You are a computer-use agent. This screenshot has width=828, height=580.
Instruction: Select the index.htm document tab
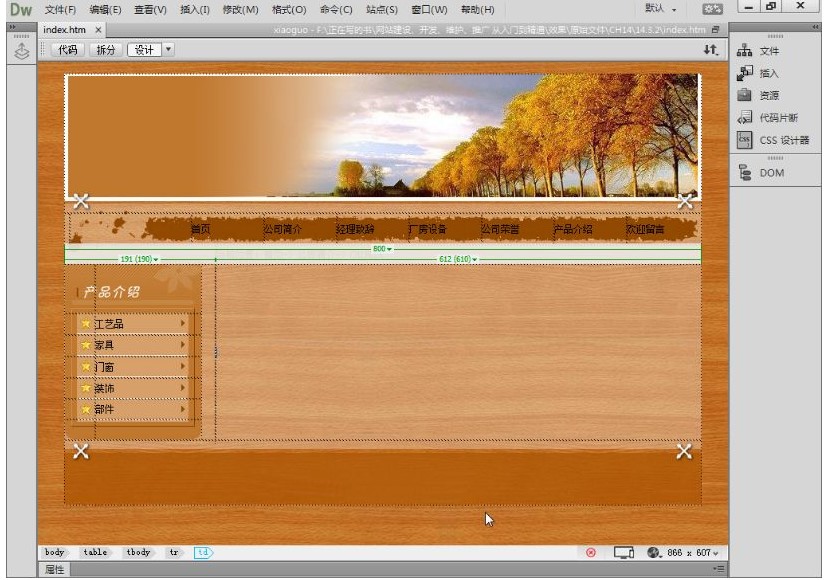coord(64,30)
